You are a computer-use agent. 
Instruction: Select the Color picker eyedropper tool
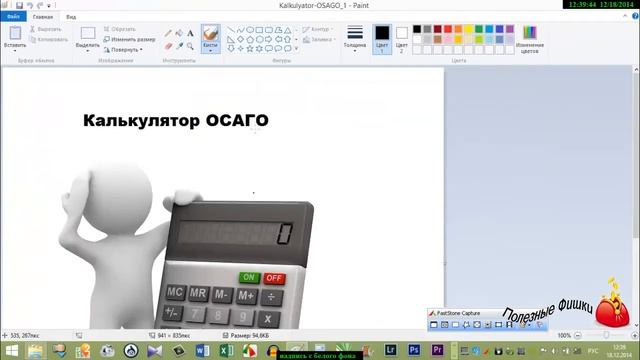179,46
